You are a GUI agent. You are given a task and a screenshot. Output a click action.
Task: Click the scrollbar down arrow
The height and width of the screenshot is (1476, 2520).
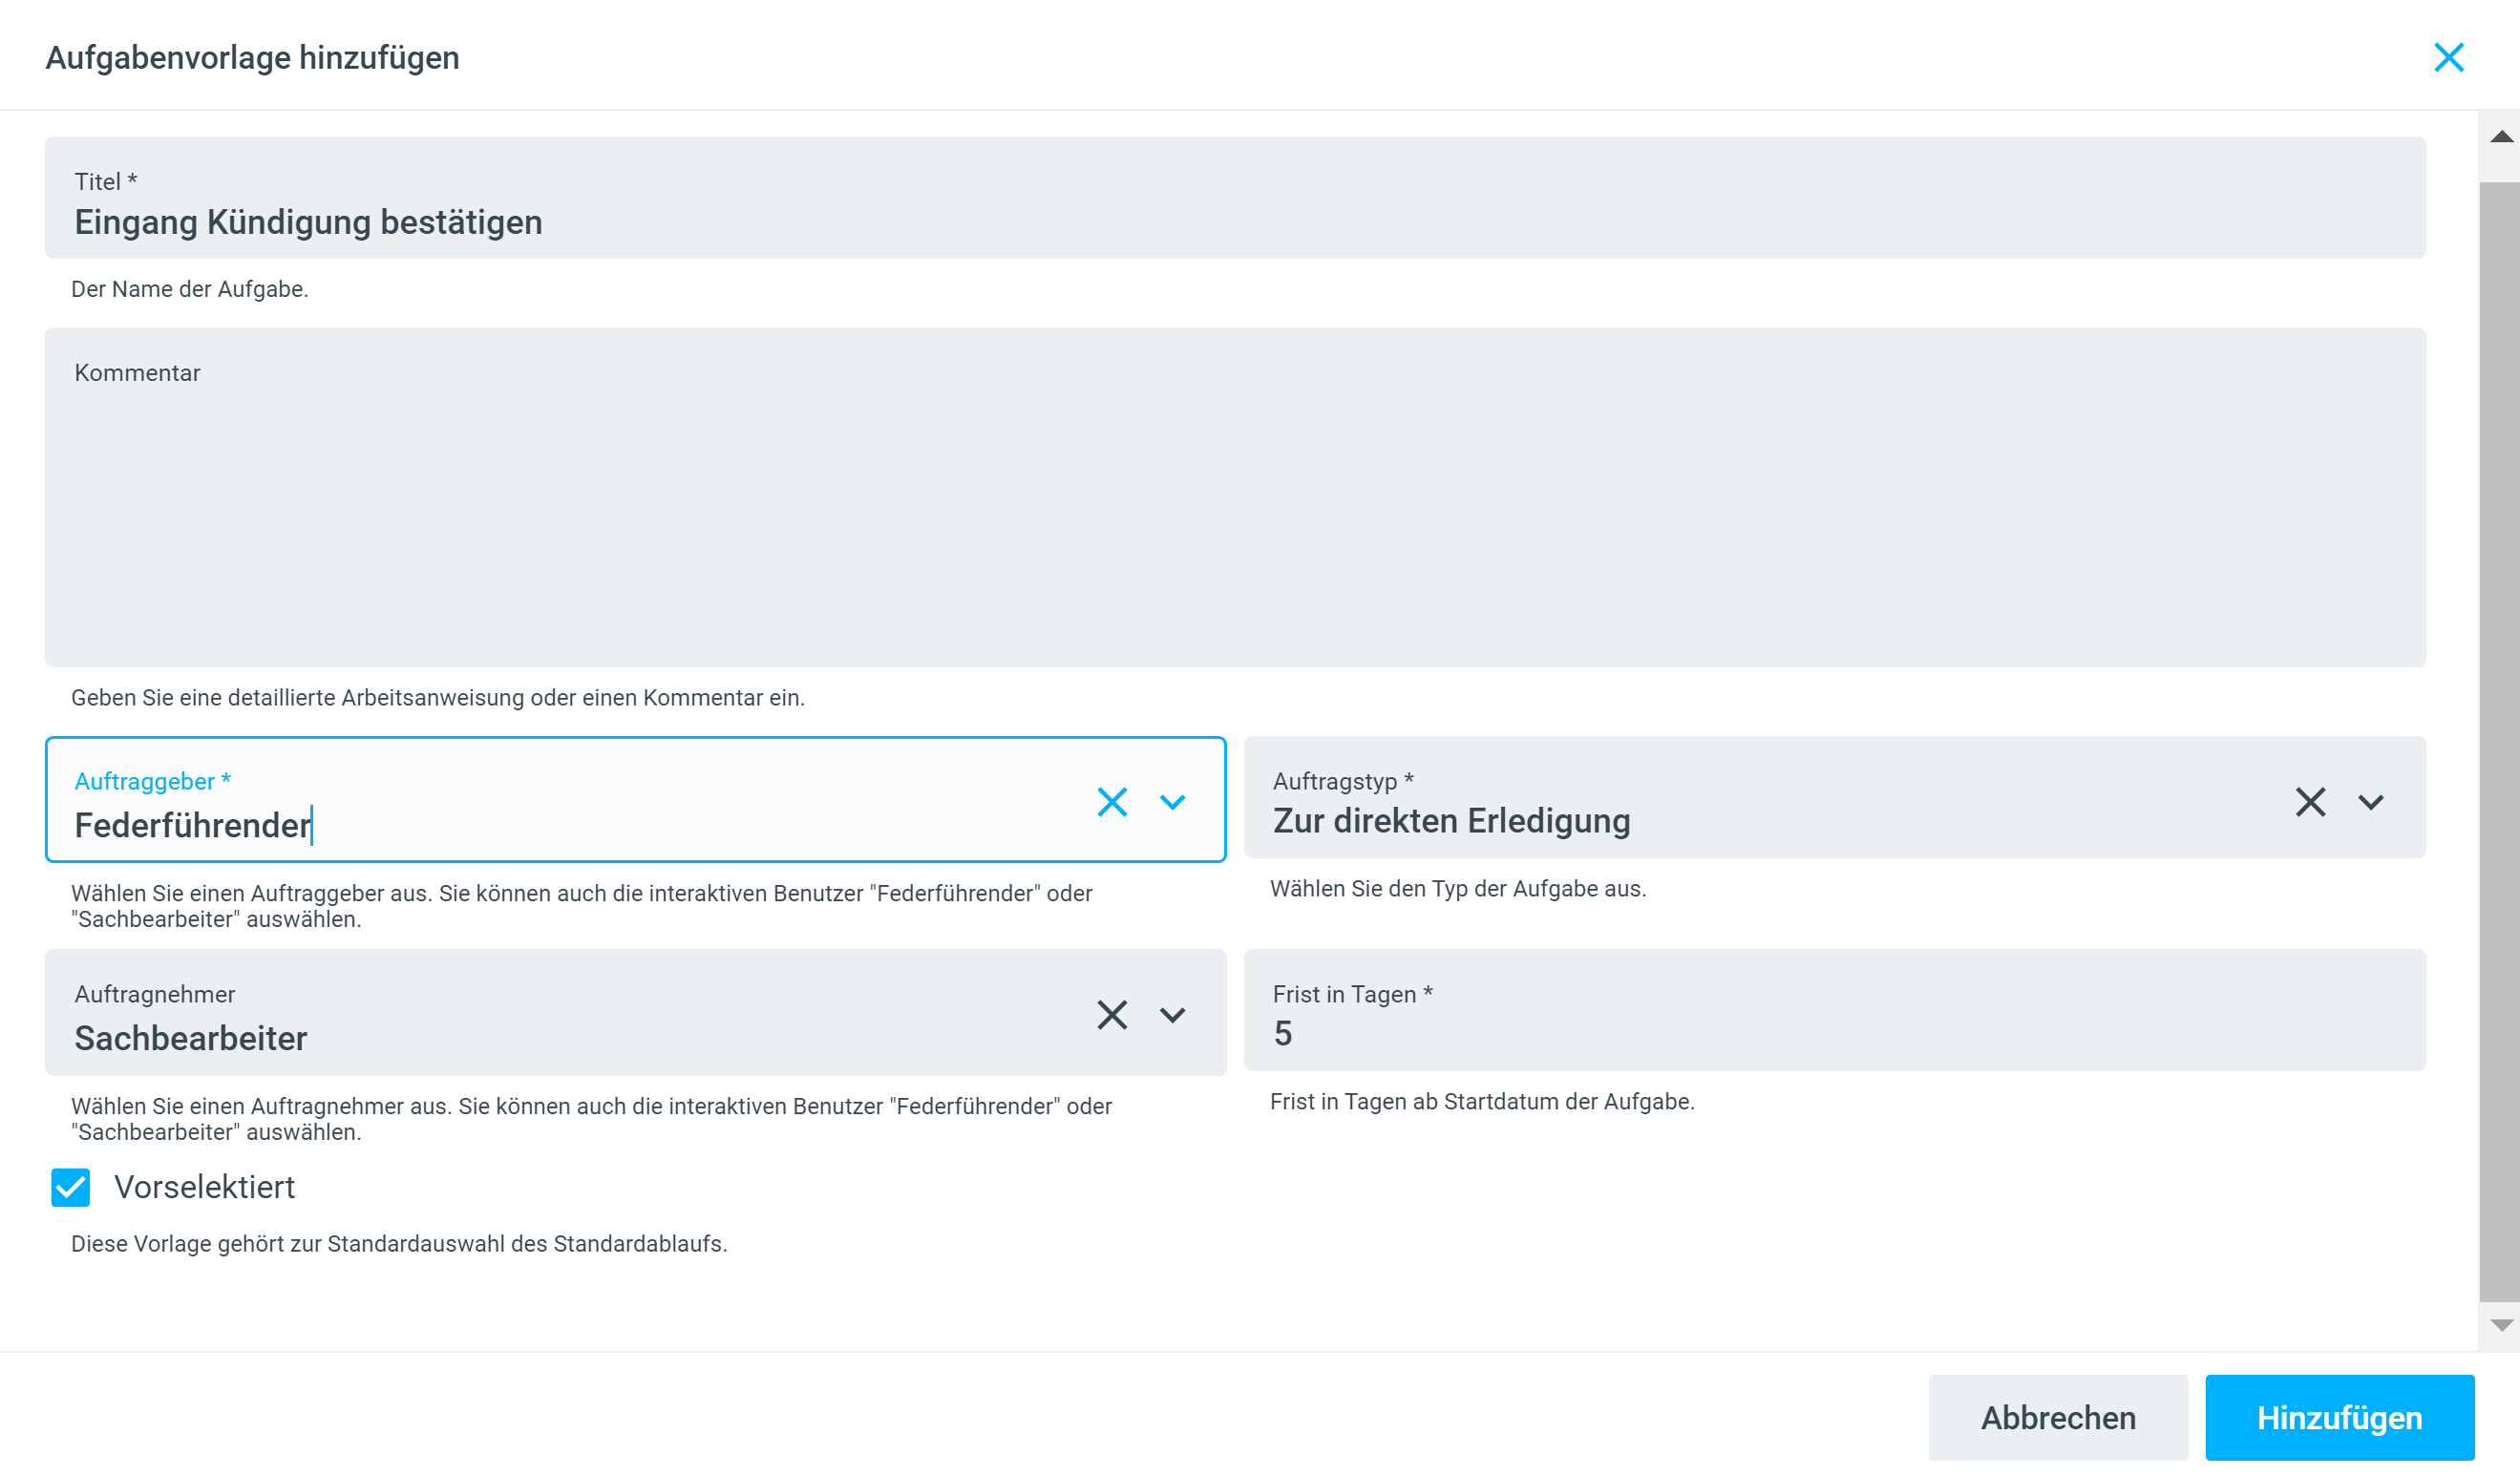2501,1325
